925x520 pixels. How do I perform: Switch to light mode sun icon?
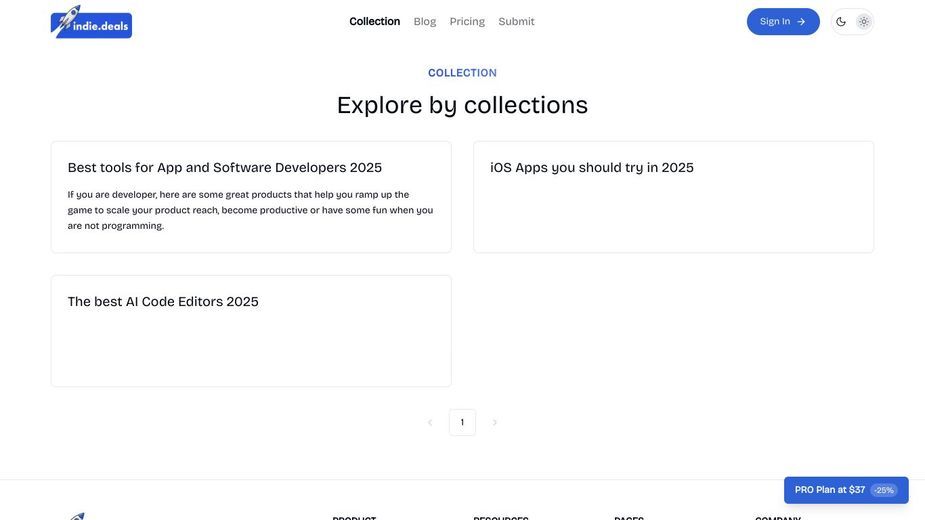[864, 22]
